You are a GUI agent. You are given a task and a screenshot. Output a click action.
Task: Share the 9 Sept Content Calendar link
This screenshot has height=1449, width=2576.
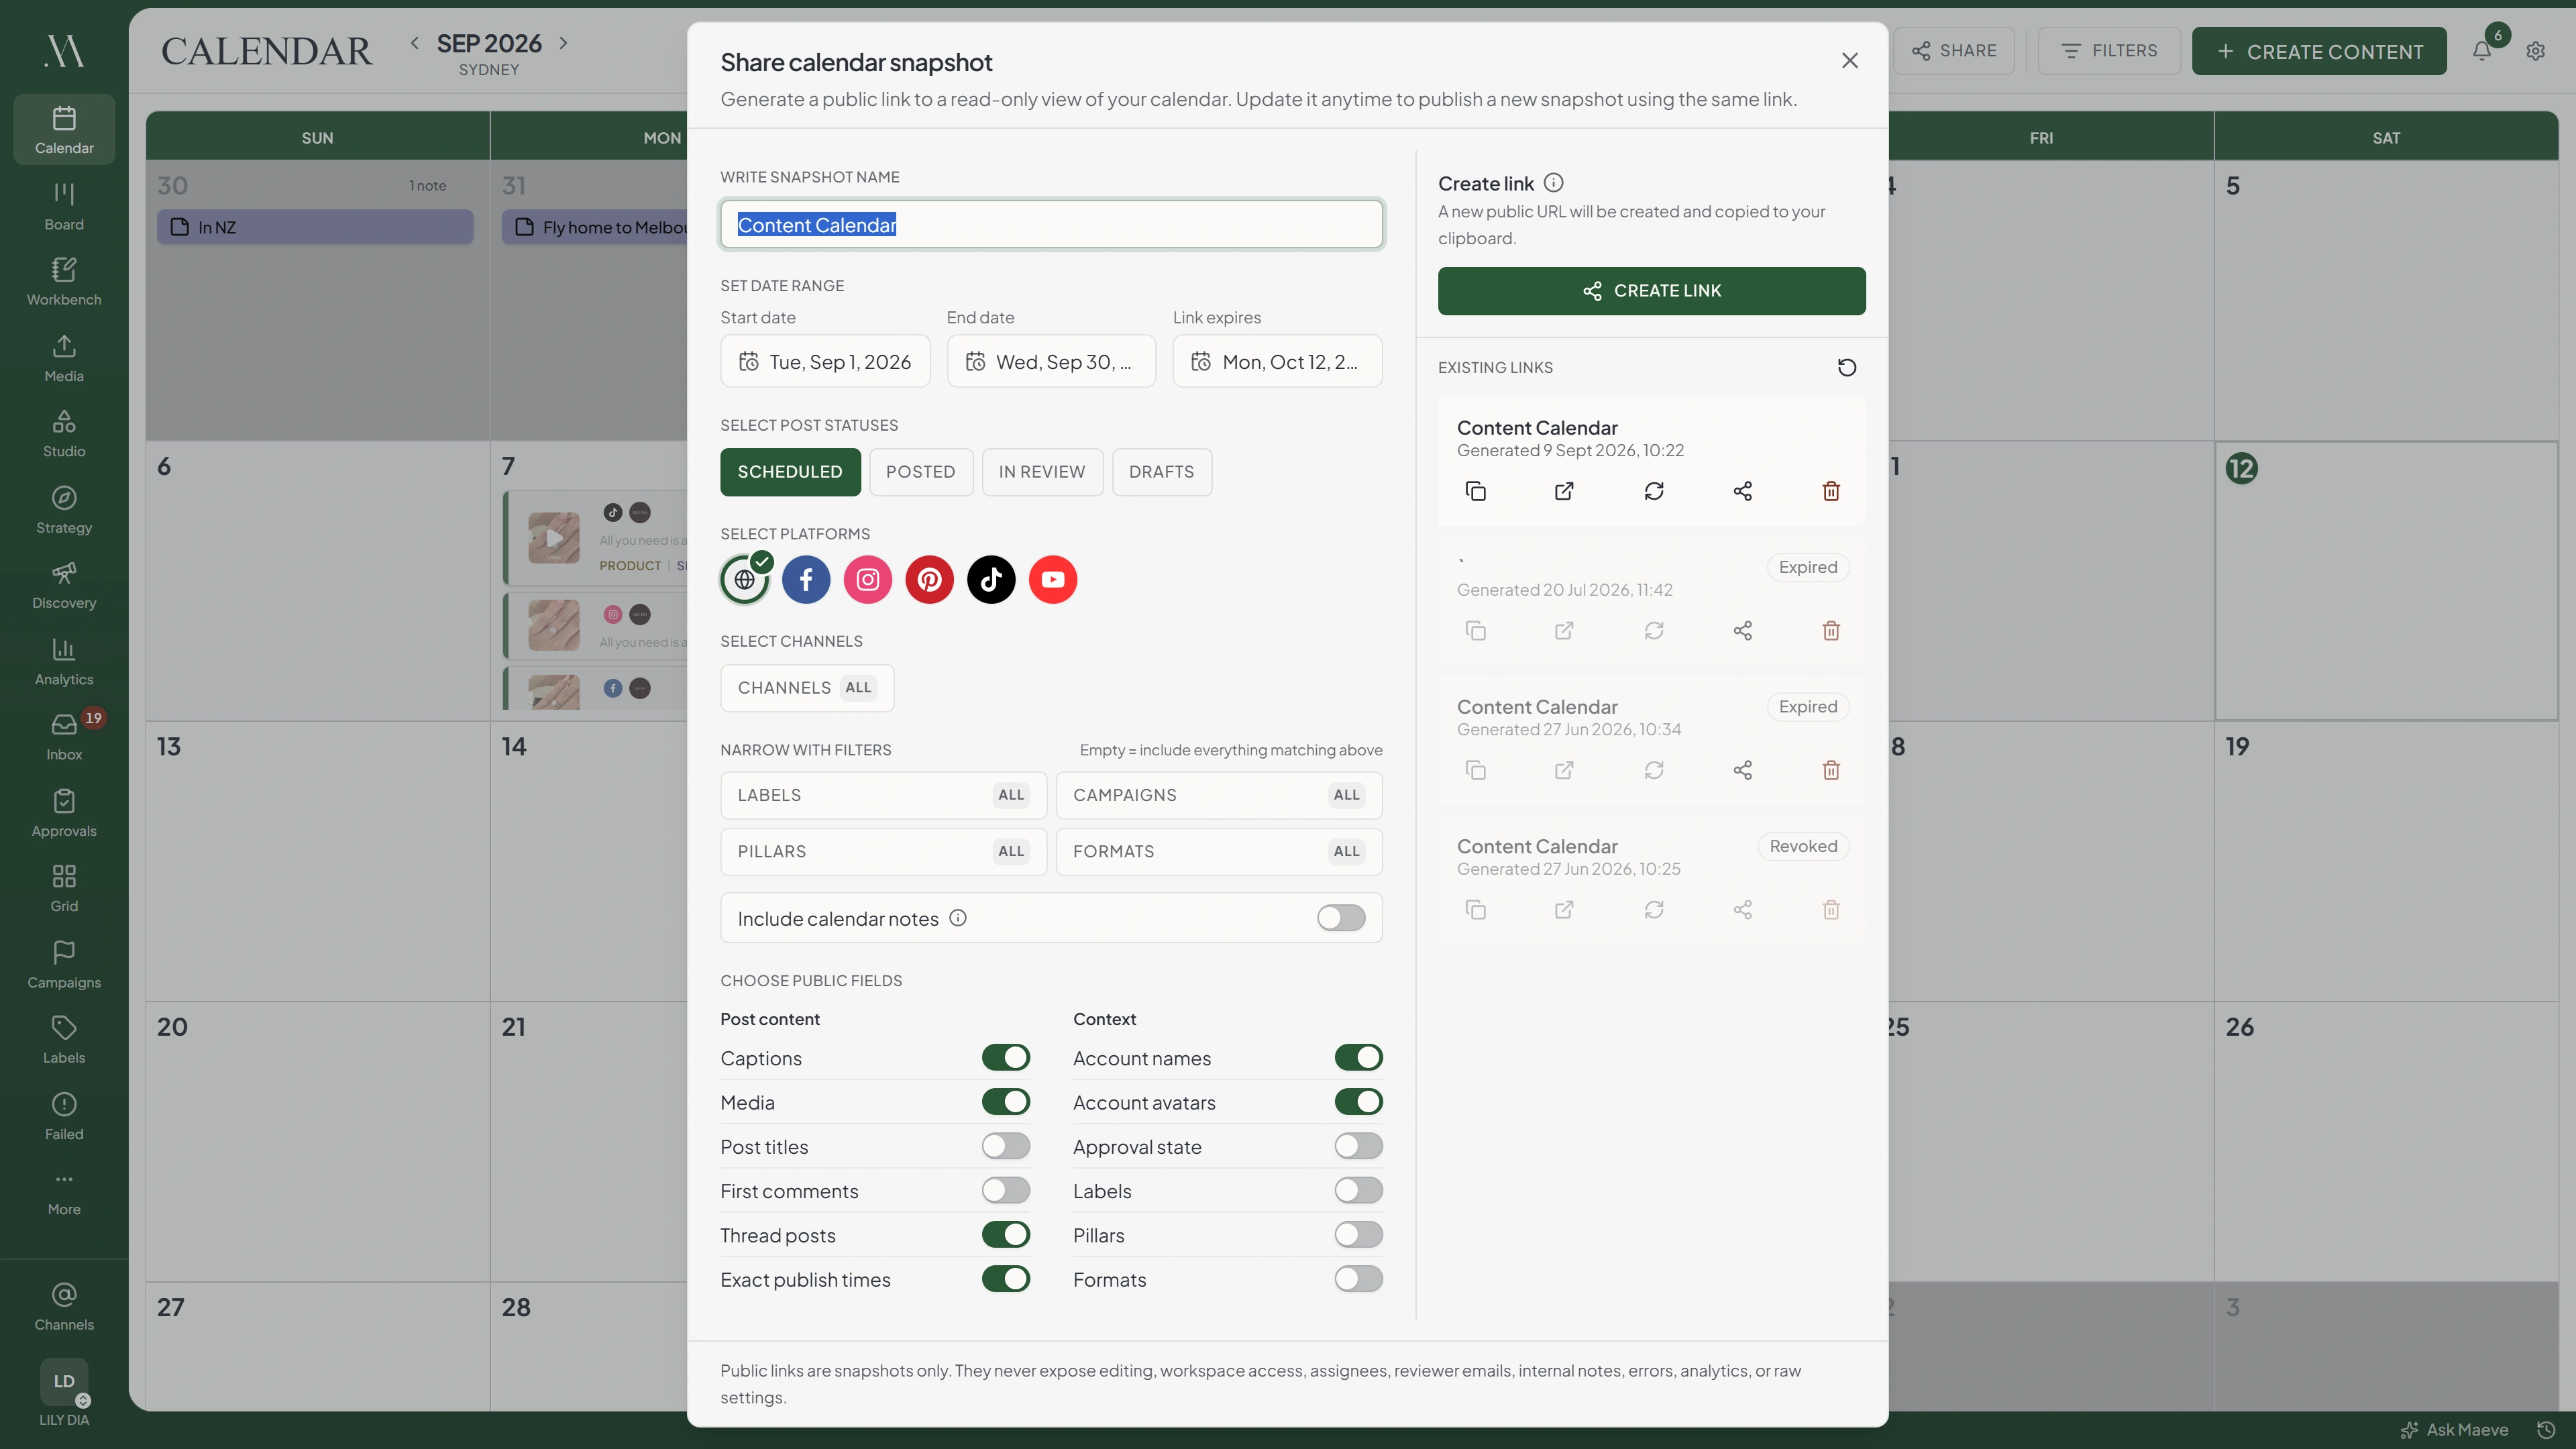(1743, 491)
